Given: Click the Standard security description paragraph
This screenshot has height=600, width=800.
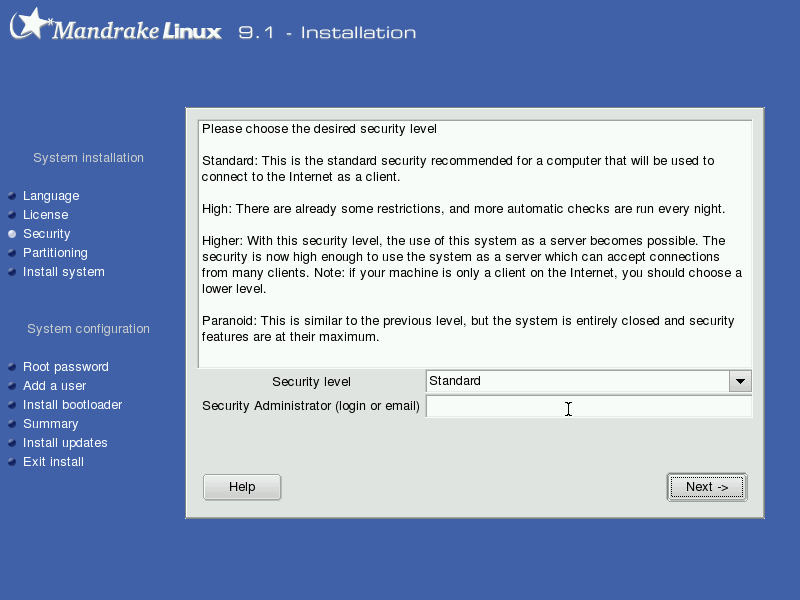Looking at the screenshot, I should tap(458, 169).
